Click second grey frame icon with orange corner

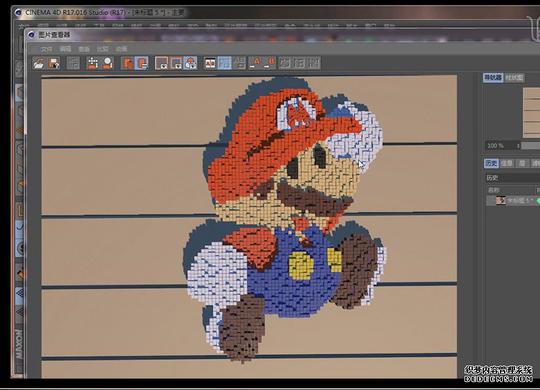(176, 63)
